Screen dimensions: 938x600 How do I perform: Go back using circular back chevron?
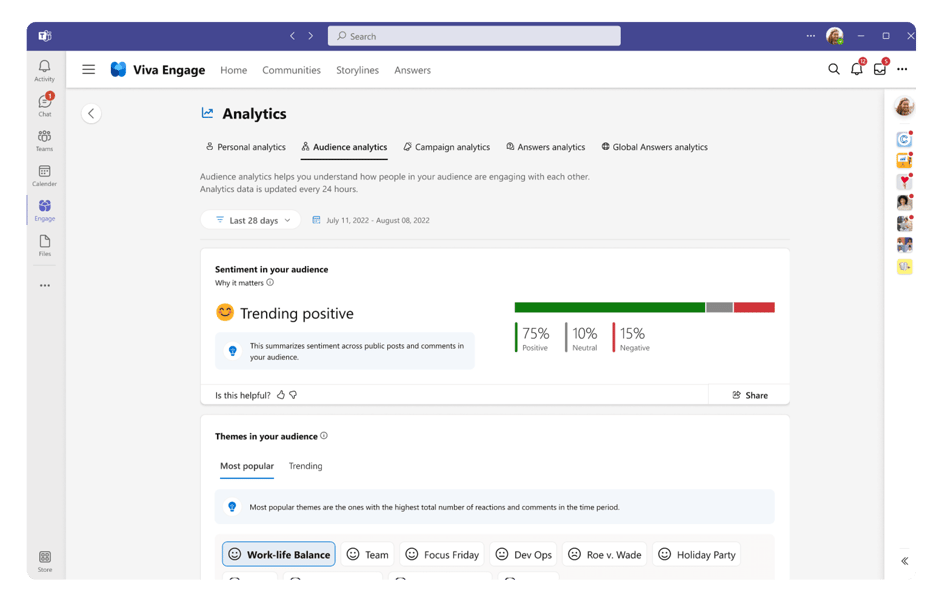[91, 113]
